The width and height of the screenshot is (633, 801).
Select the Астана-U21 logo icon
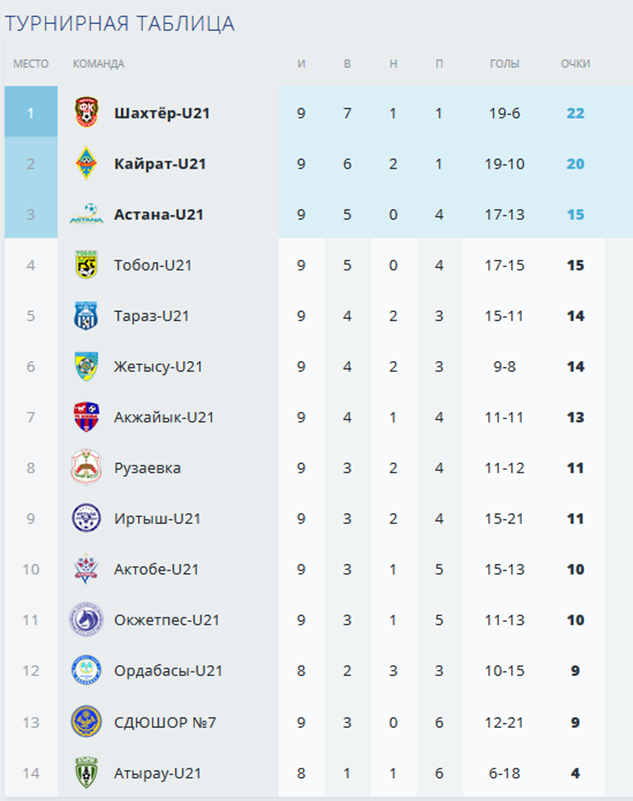click(86, 214)
